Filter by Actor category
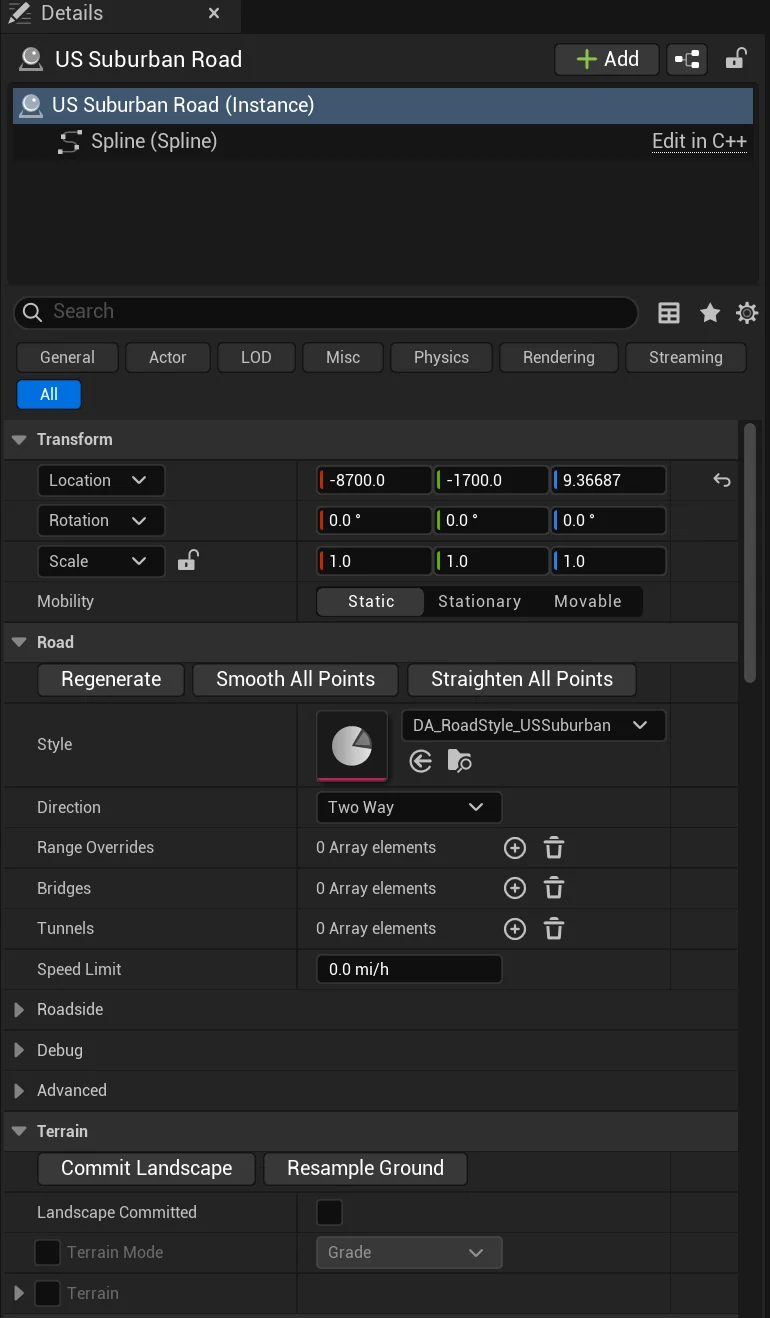This screenshot has width=770, height=1318. (x=168, y=357)
